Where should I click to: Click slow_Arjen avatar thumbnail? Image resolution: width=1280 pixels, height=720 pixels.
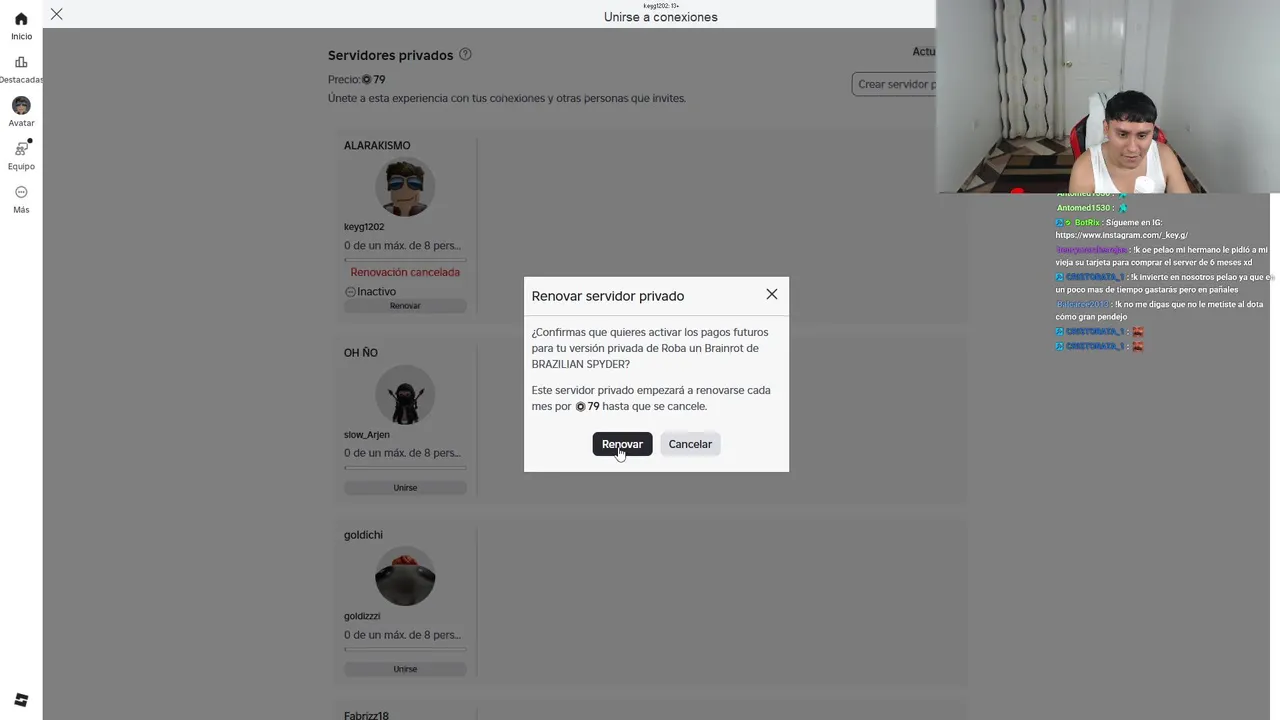point(405,395)
